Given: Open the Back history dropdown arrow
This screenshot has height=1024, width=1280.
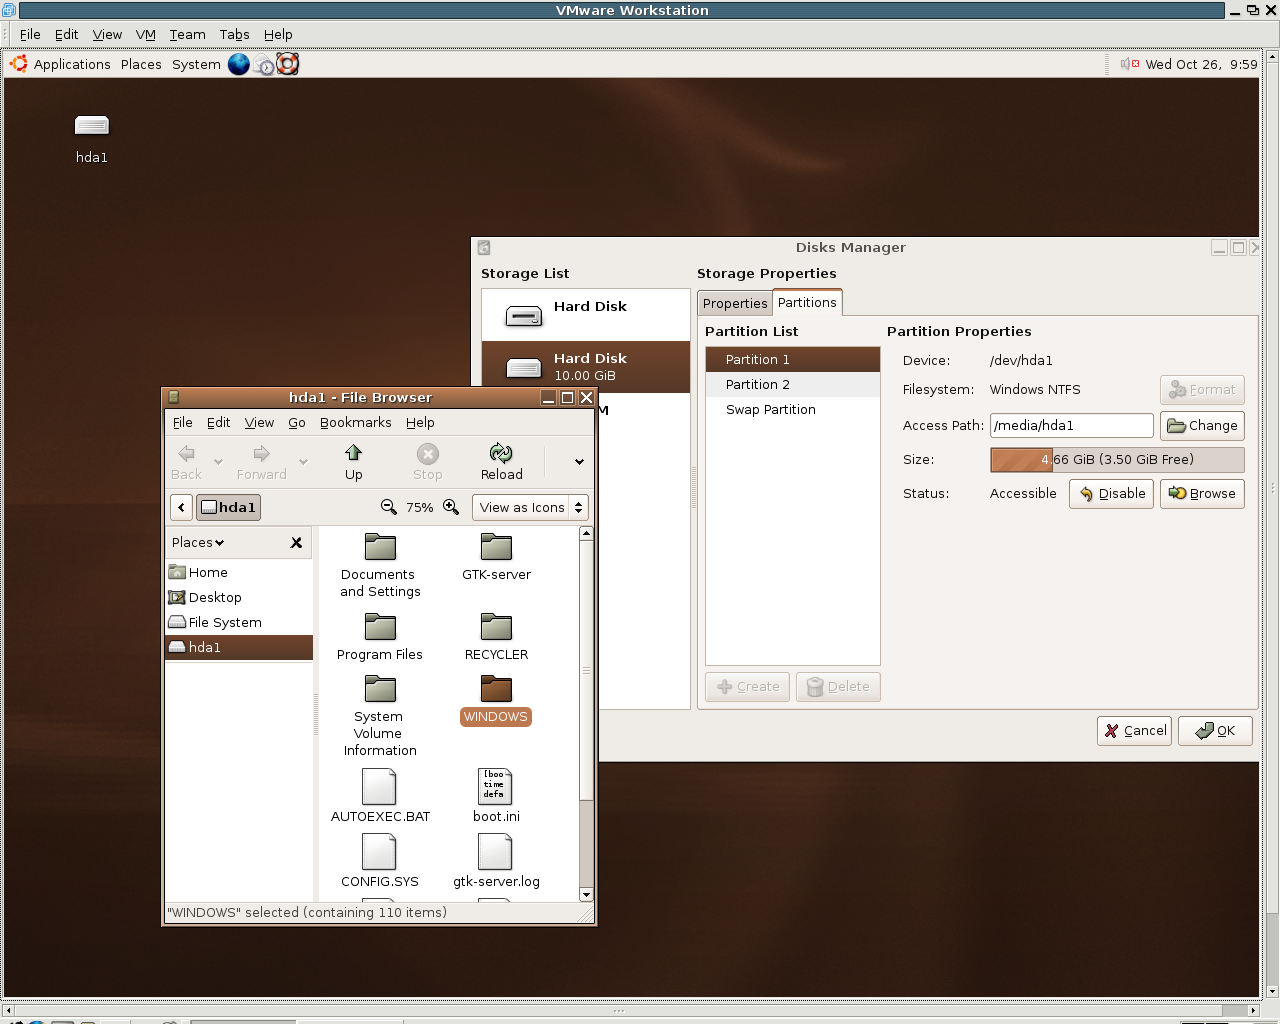Looking at the screenshot, I should [218, 462].
